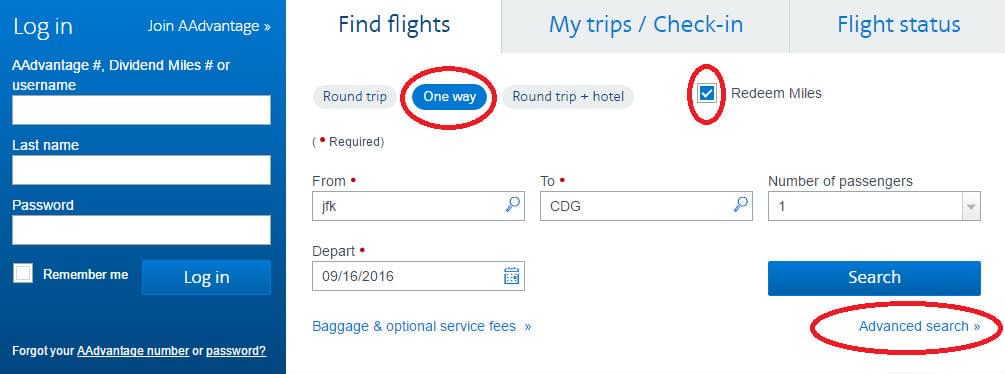This screenshot has width=1005, height=374.
Task: Click the Search button
Action: click(874, 278)
